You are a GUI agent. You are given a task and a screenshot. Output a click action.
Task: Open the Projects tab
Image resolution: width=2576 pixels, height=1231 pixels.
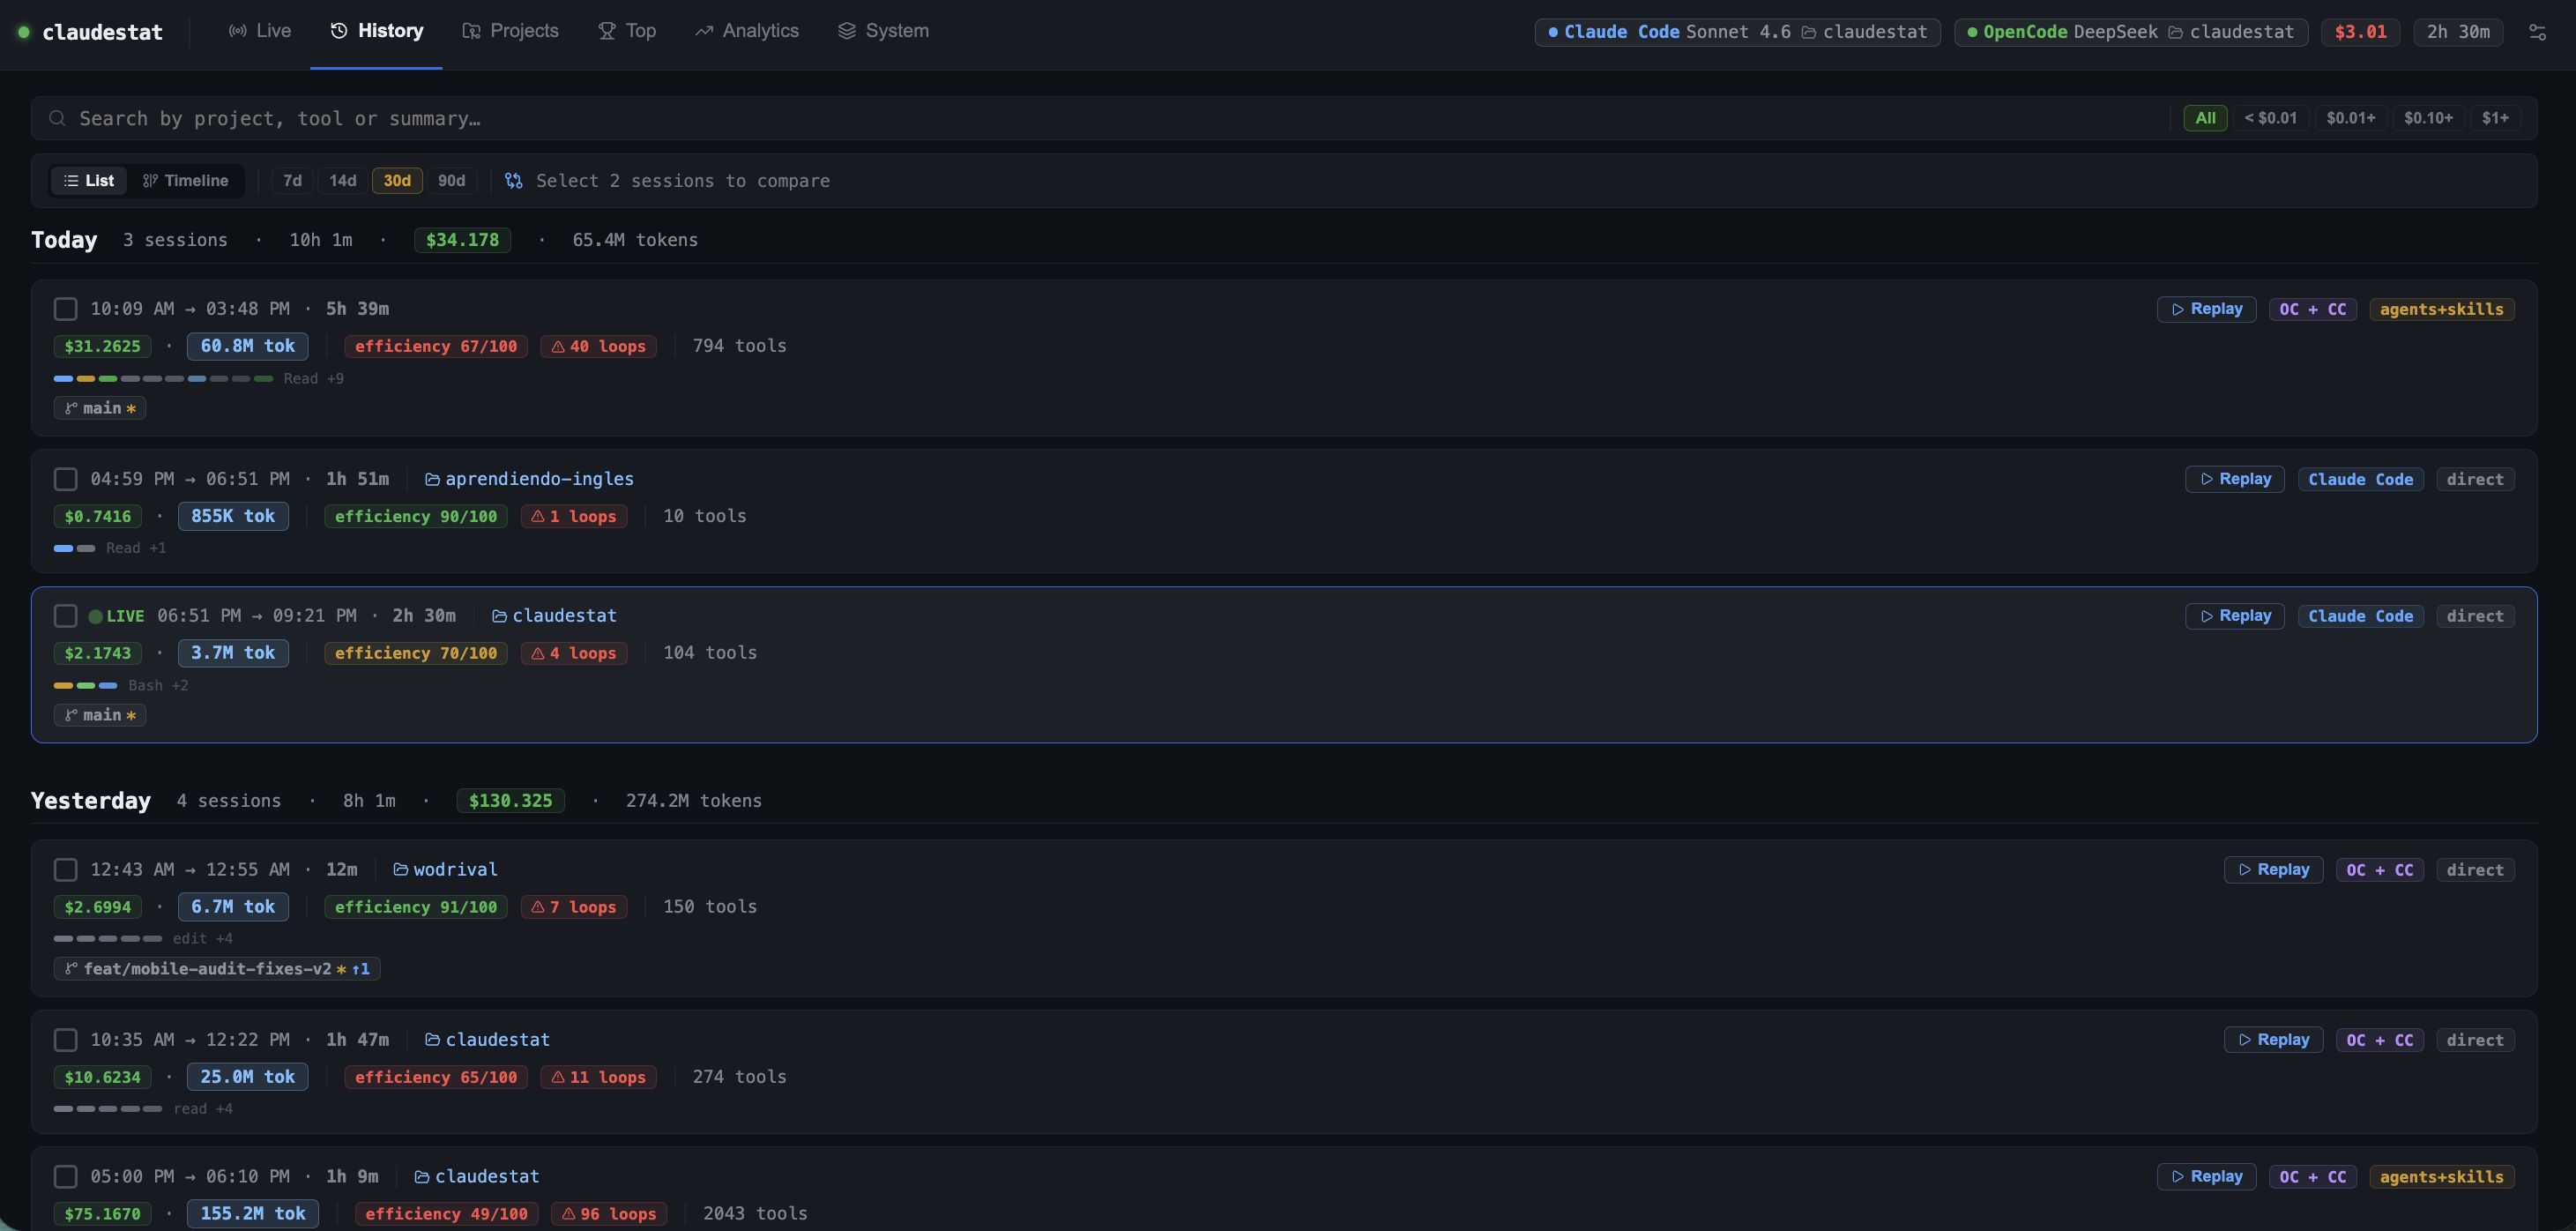[x=510, y=31]
